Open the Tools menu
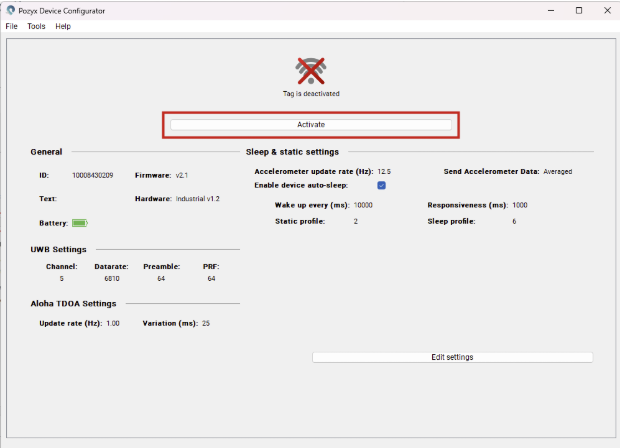620x448 pixels. click(36, 26)
